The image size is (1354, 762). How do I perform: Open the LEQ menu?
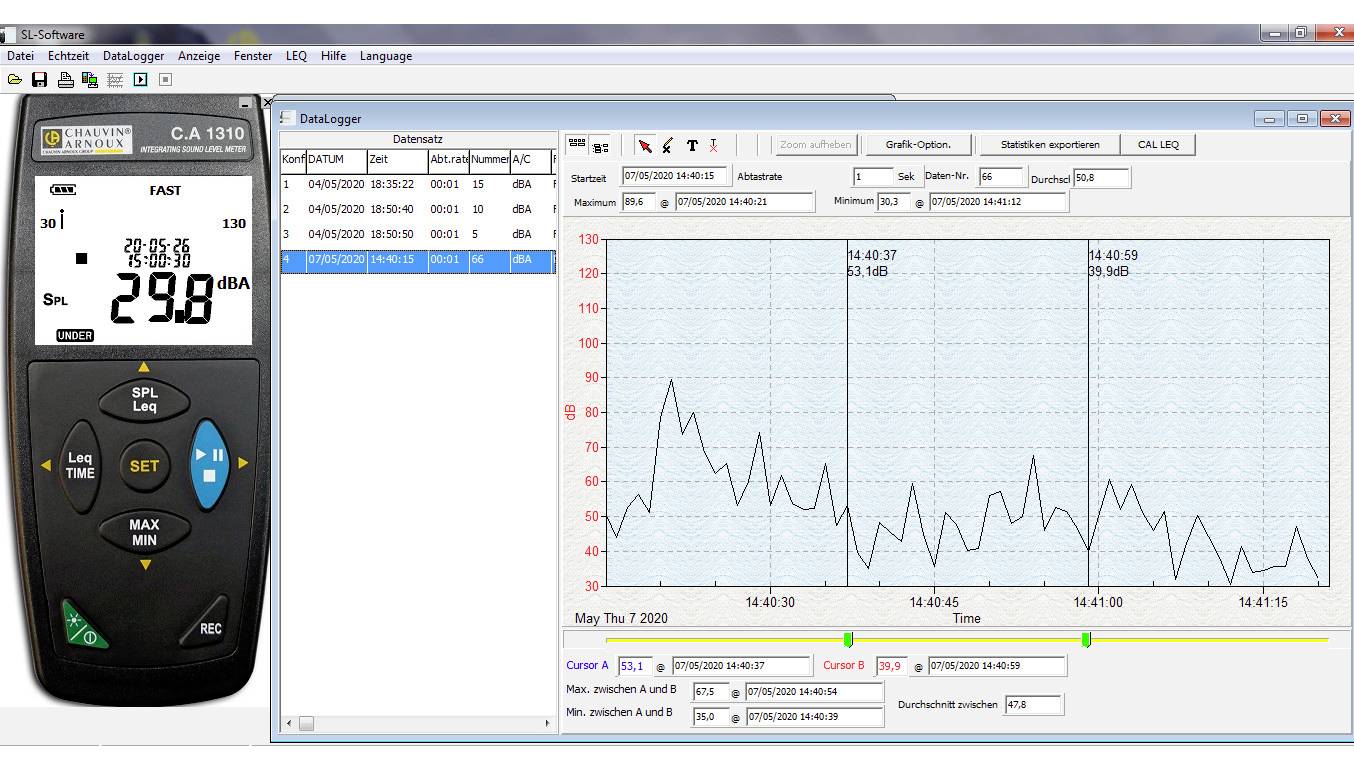coord(296,56)
